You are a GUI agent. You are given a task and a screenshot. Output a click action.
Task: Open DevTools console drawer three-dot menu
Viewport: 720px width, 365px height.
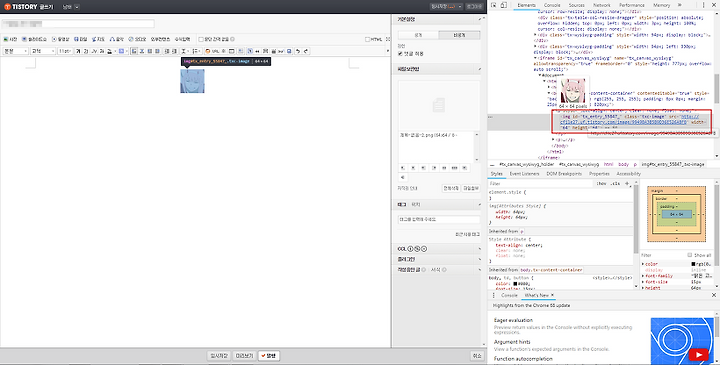494,295
